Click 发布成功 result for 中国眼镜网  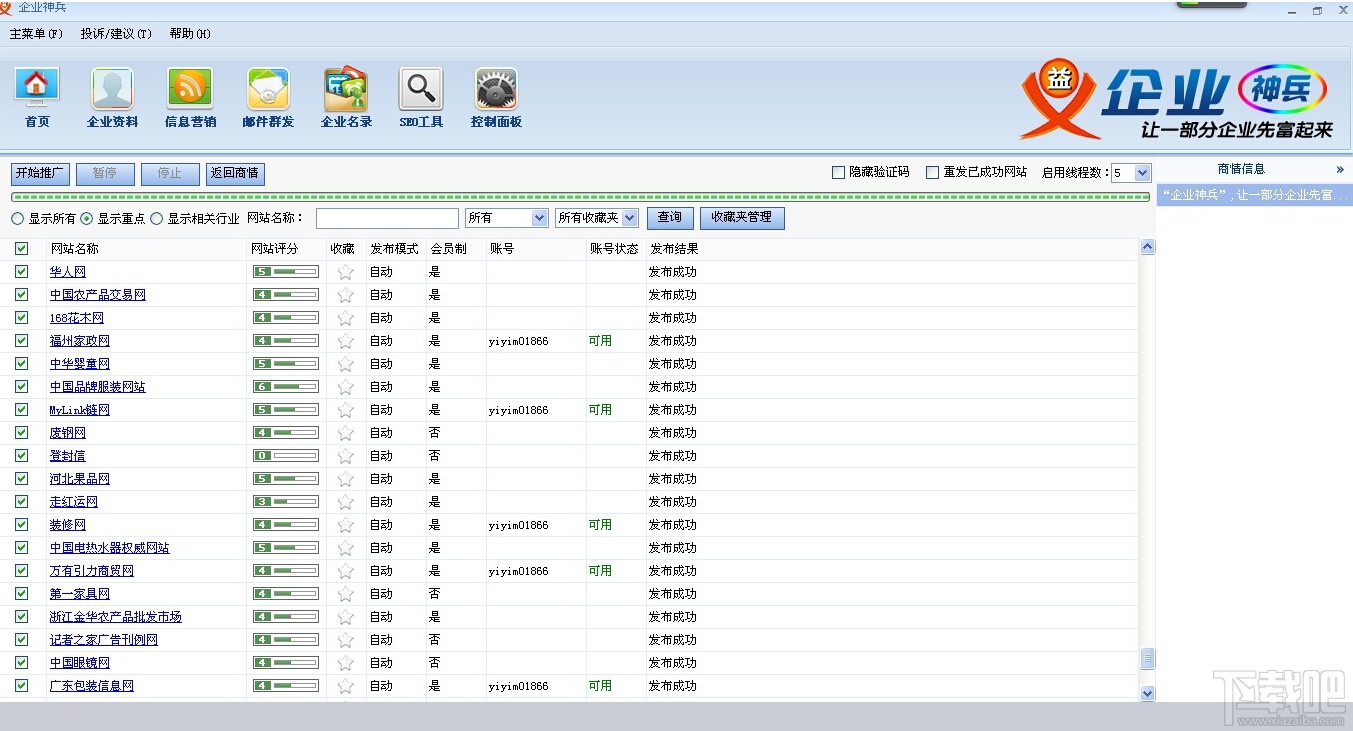point(673,663)
